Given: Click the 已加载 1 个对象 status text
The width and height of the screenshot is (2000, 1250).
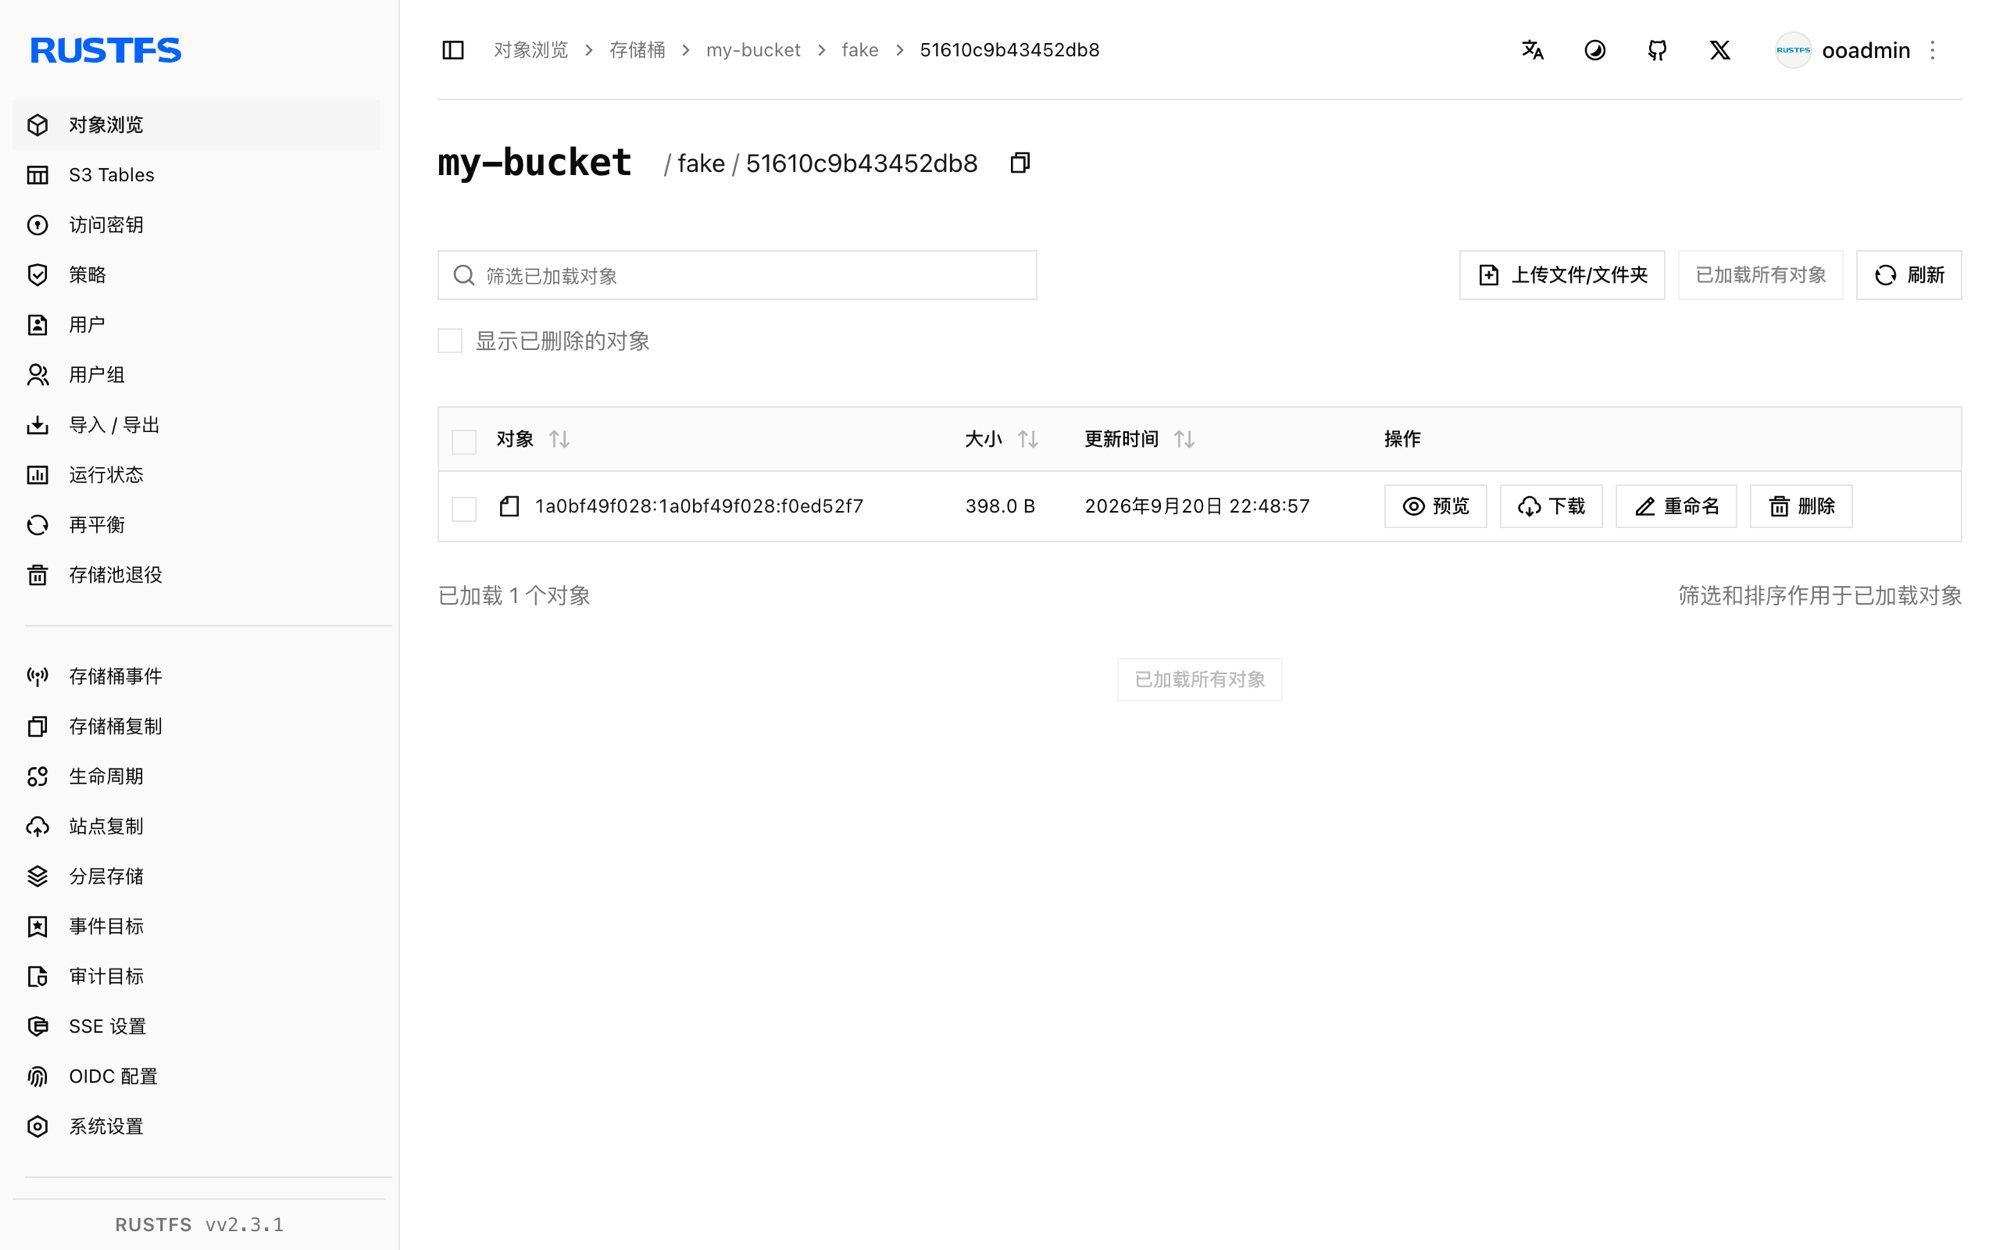Looking at the screenshot, I should point(514,596).
